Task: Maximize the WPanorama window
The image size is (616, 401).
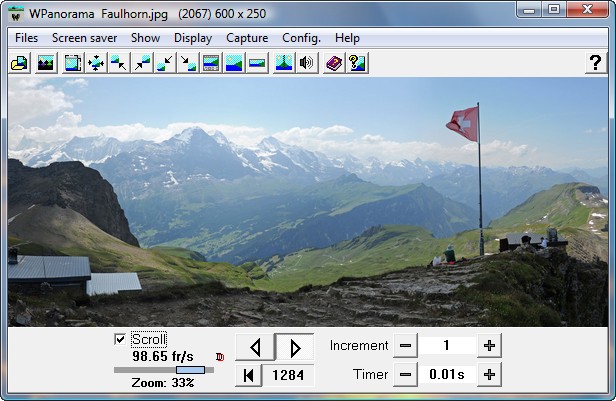Action: point(554,10)
